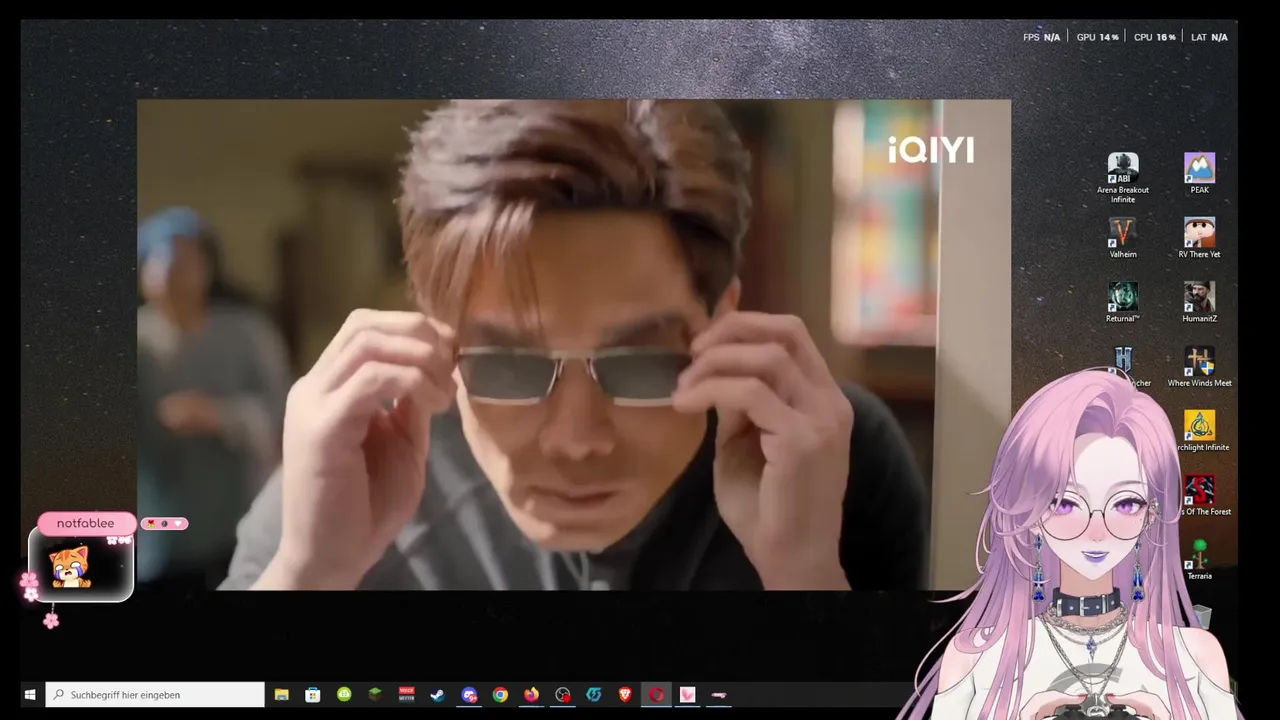Click the Returnal desktop shortcut
Image resolution: width=1280 pixels, height=720 pixels.
(1122, 302)
